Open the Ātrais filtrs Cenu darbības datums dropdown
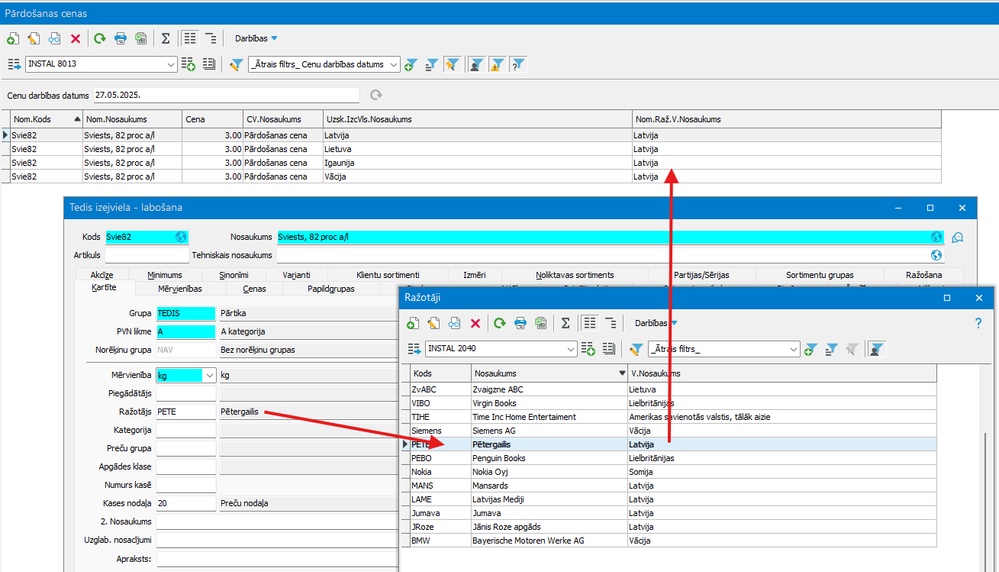Image resolution: width=999 pixels, height=572 pixels. (394, 64)
